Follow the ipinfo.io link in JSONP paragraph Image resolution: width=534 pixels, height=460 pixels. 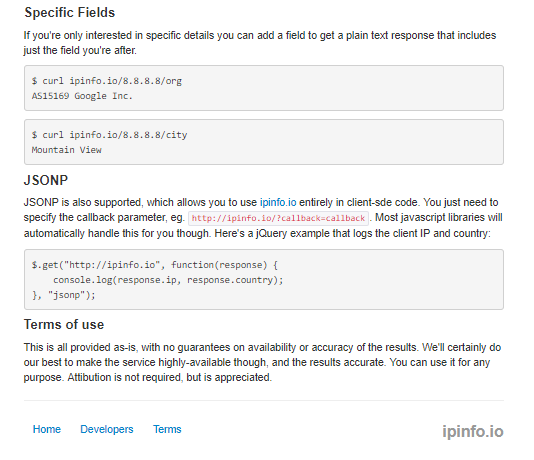click(x=278, y=202)
